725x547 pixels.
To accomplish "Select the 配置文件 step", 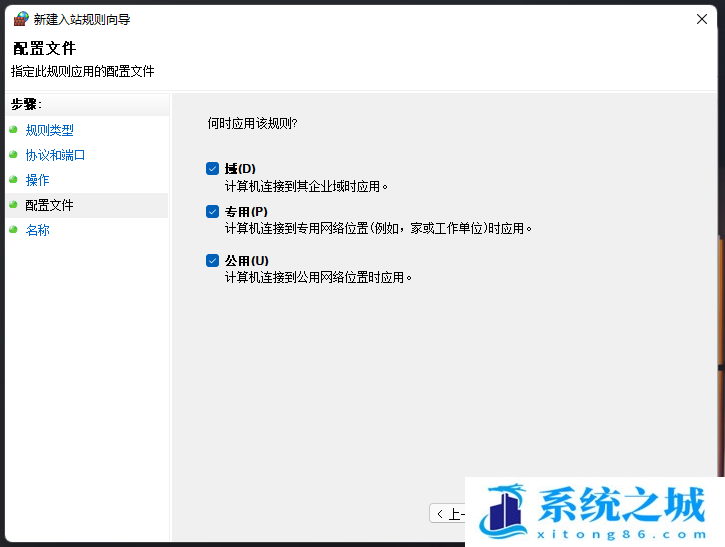I will [49, 205].
